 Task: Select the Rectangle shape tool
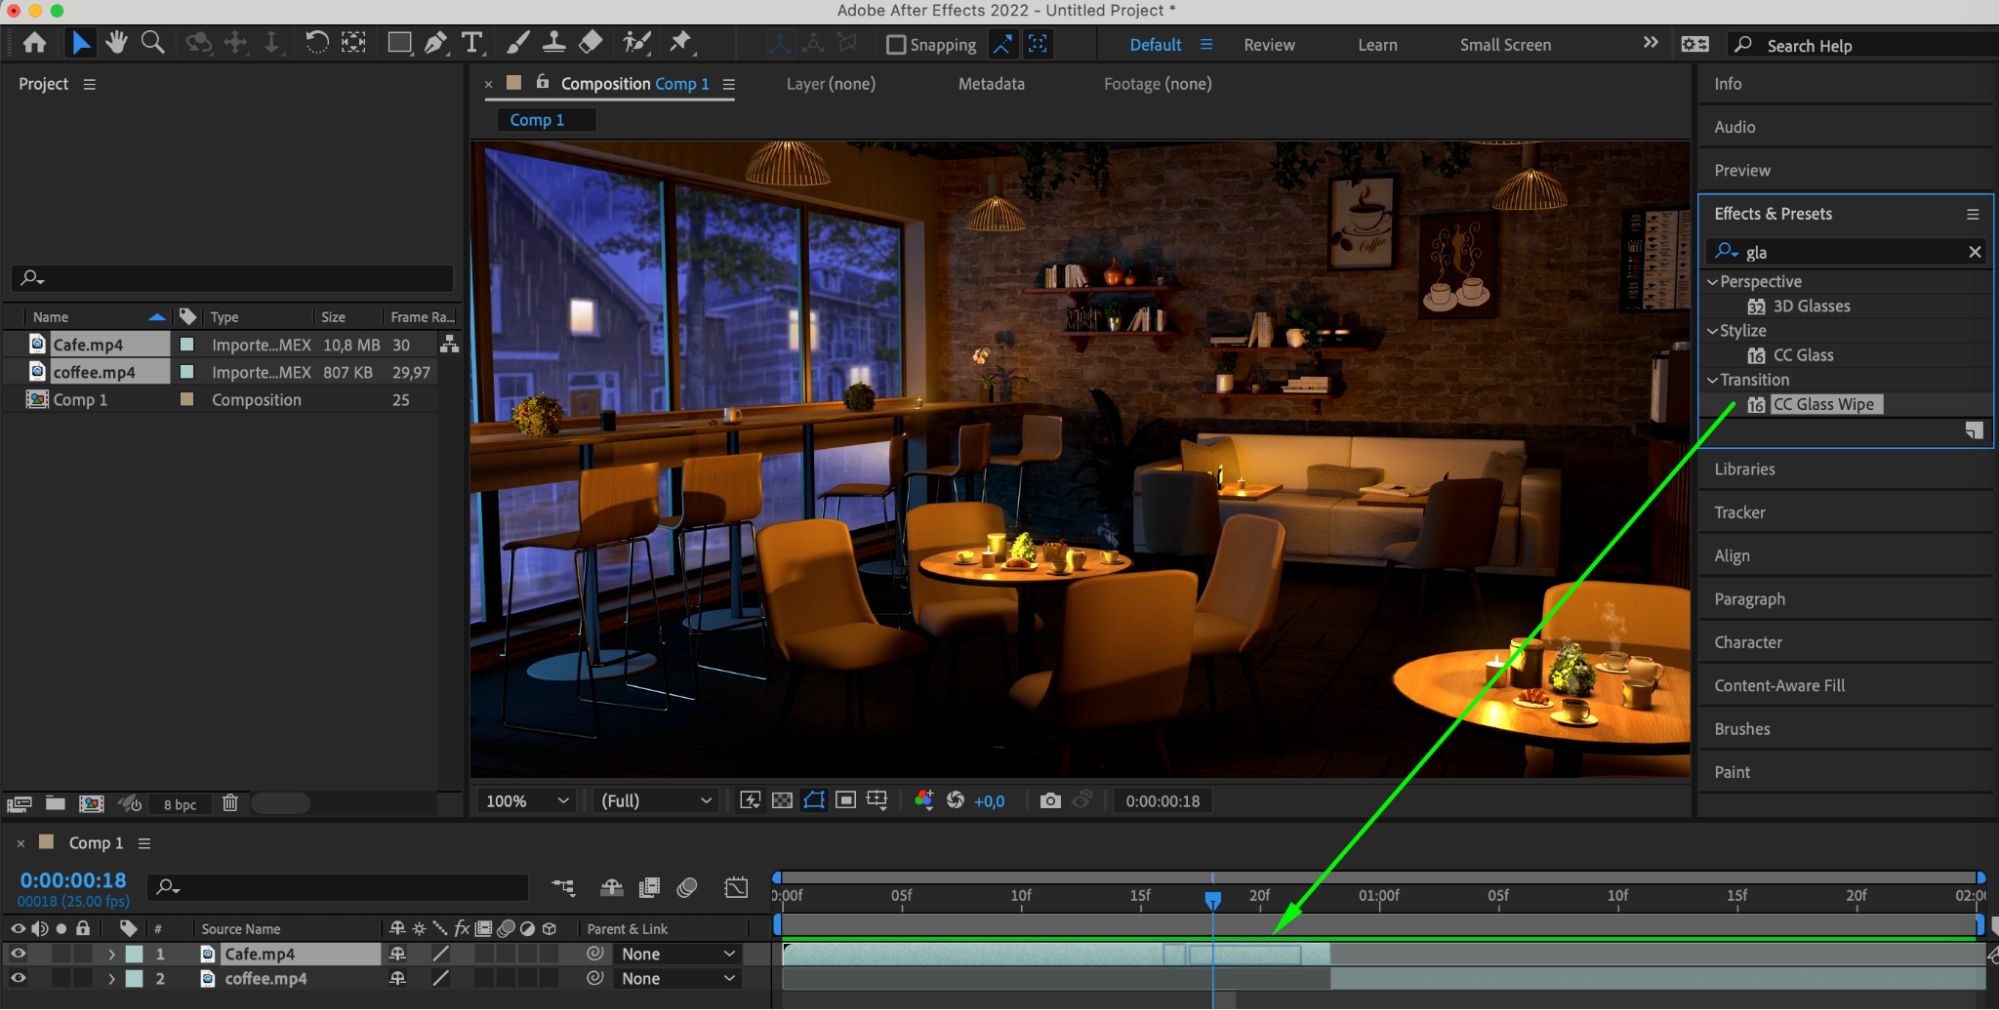click(x=399, y=43)
